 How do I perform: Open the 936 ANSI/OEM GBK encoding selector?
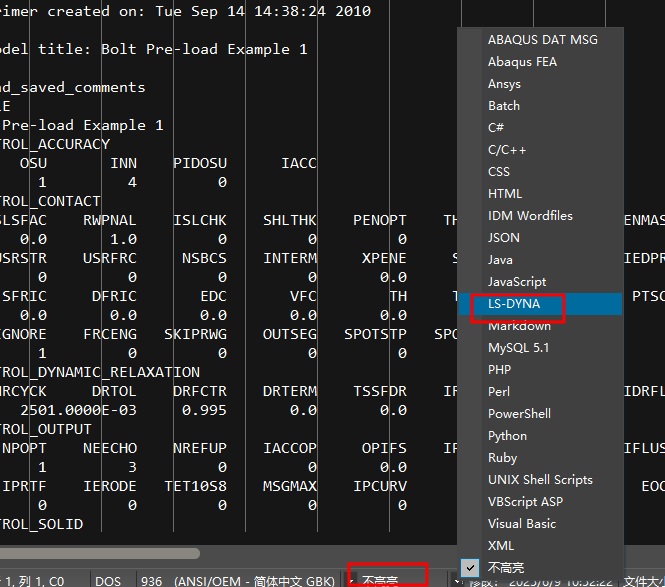pos(238,581)
